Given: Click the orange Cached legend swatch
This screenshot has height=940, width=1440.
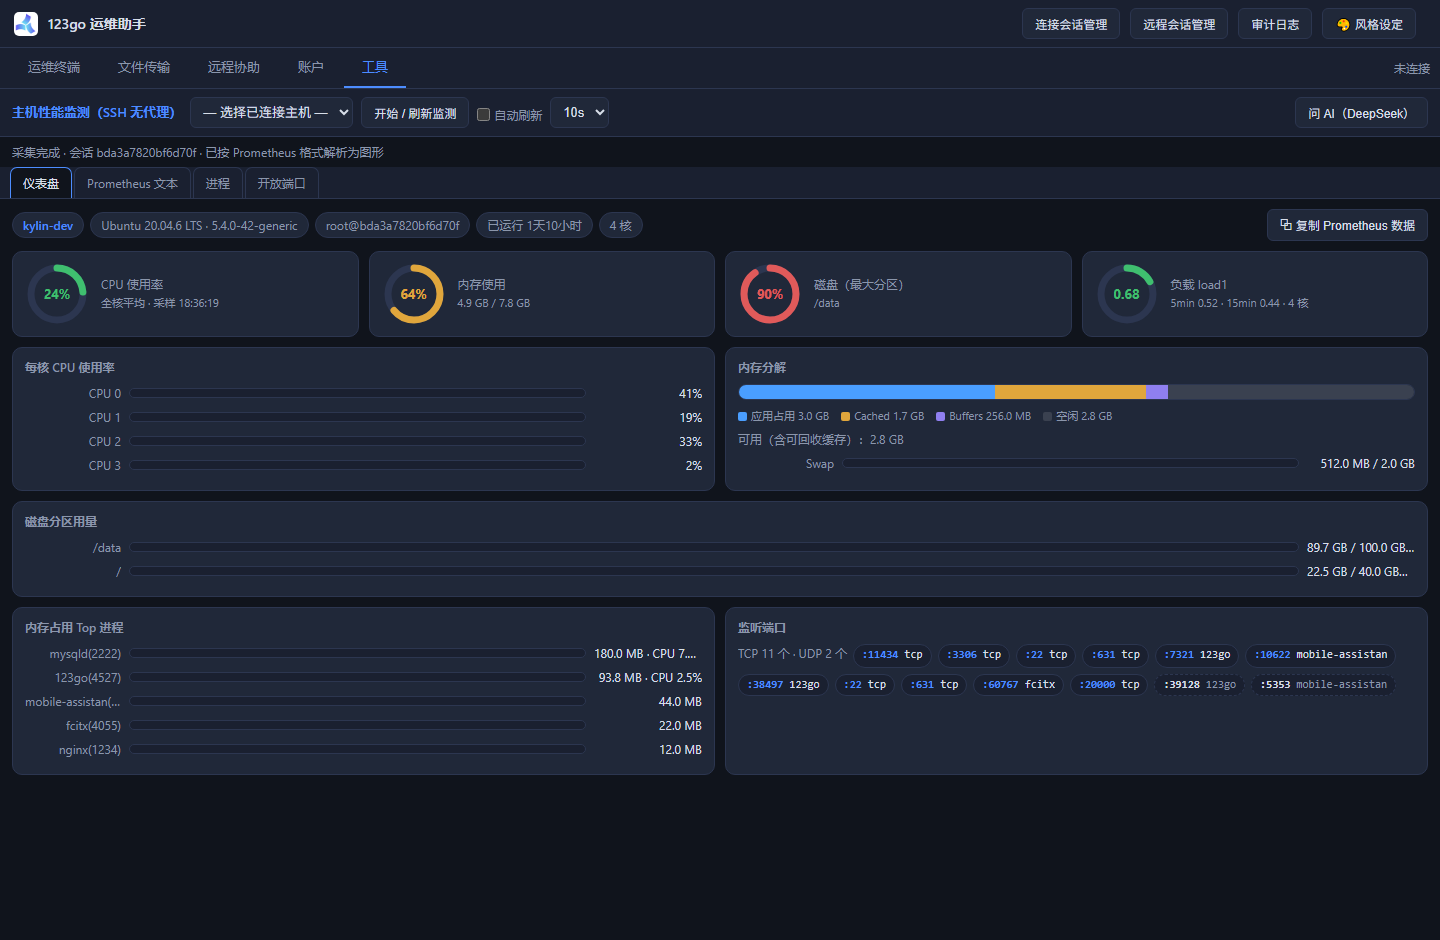Looking at the screenshot, I should pyautogui.click(x=846, y=417).
